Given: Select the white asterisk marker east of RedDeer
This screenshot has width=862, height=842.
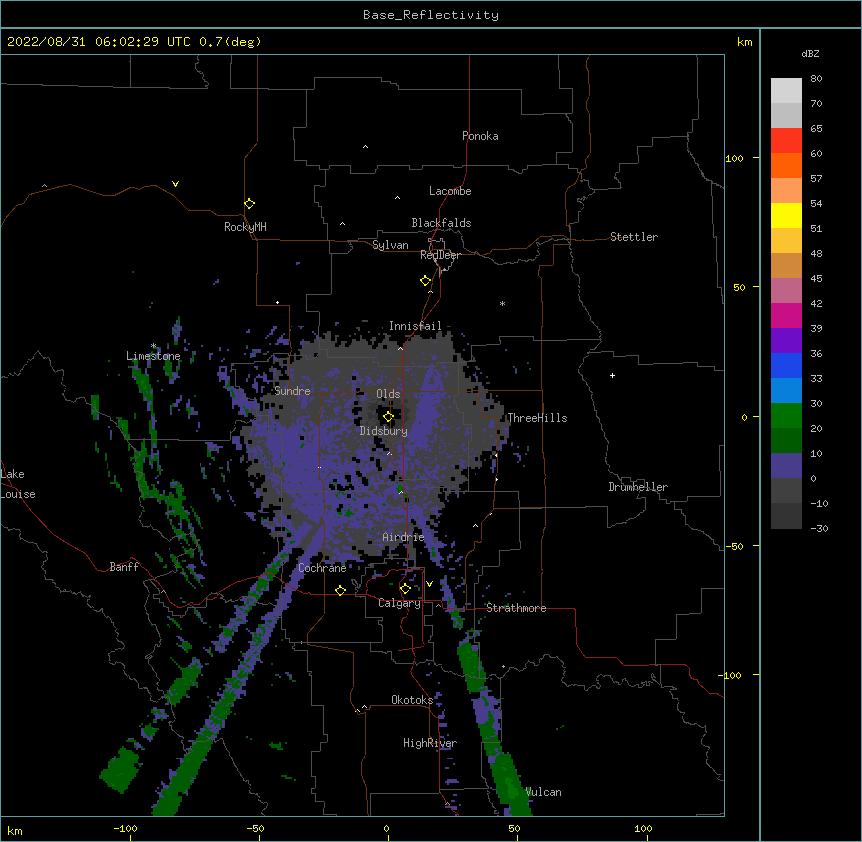Looking at the screenshot, I should tap(502, 303).
